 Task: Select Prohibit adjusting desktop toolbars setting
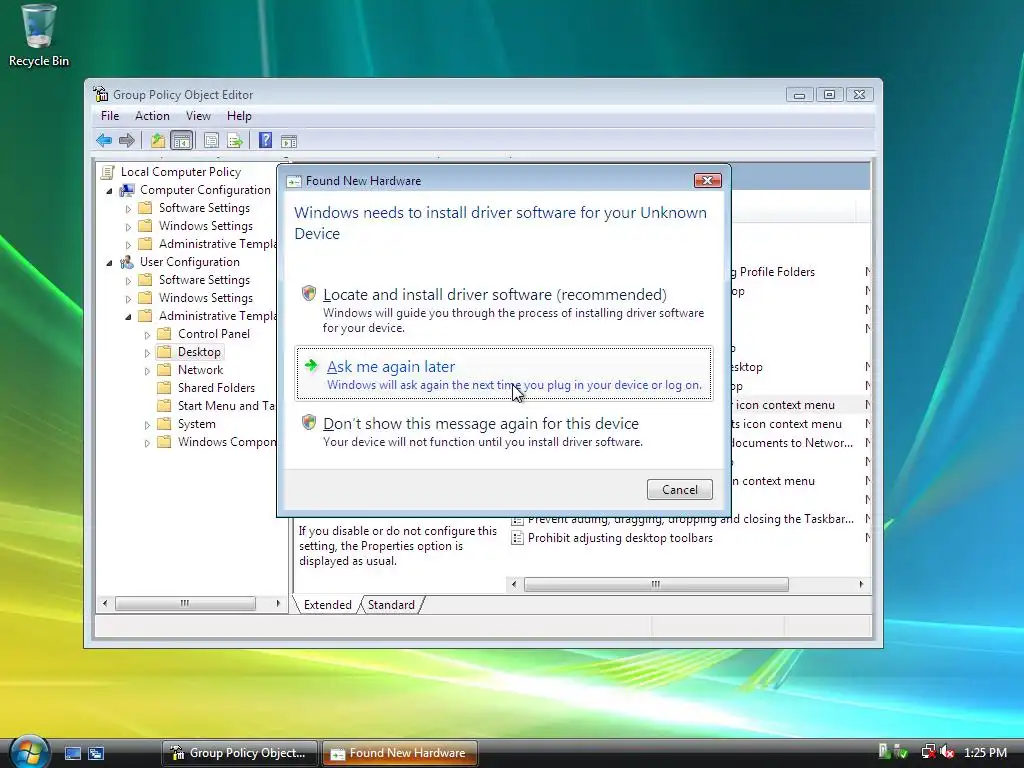(620, 538)
